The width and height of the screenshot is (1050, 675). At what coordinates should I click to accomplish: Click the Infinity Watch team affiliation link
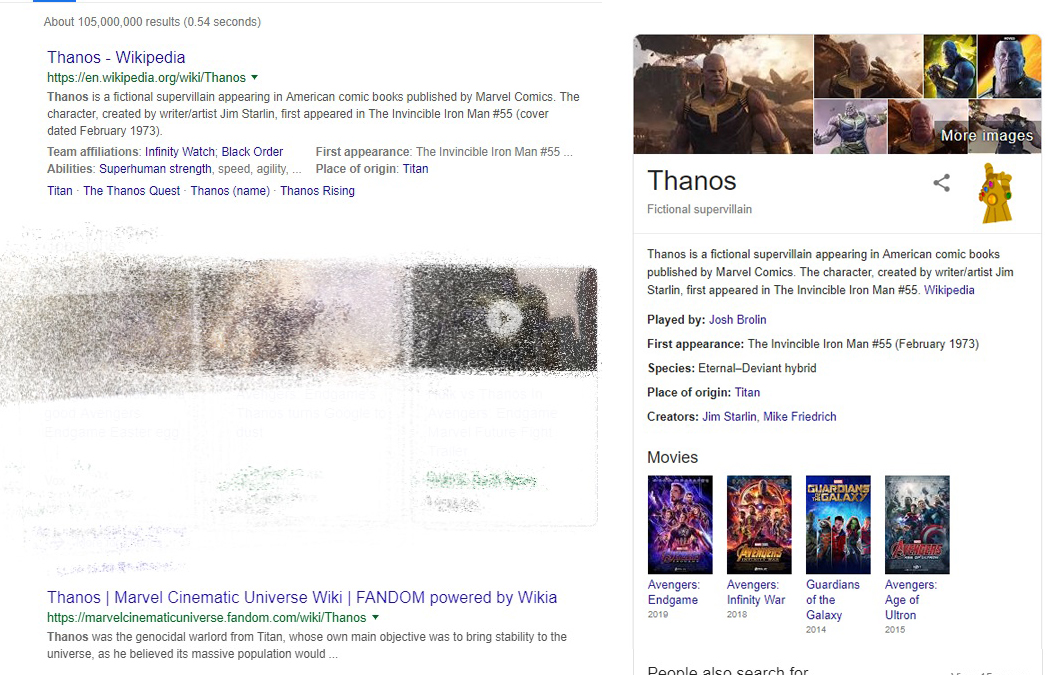point(180,152)
